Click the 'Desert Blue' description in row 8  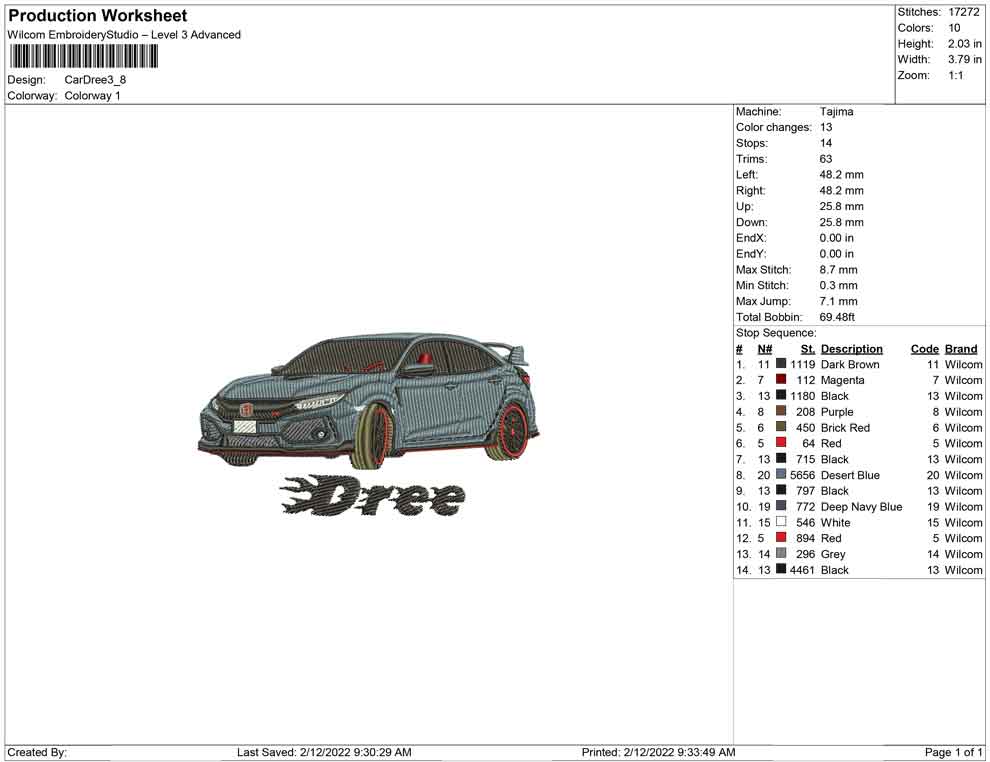click(850, 475)
